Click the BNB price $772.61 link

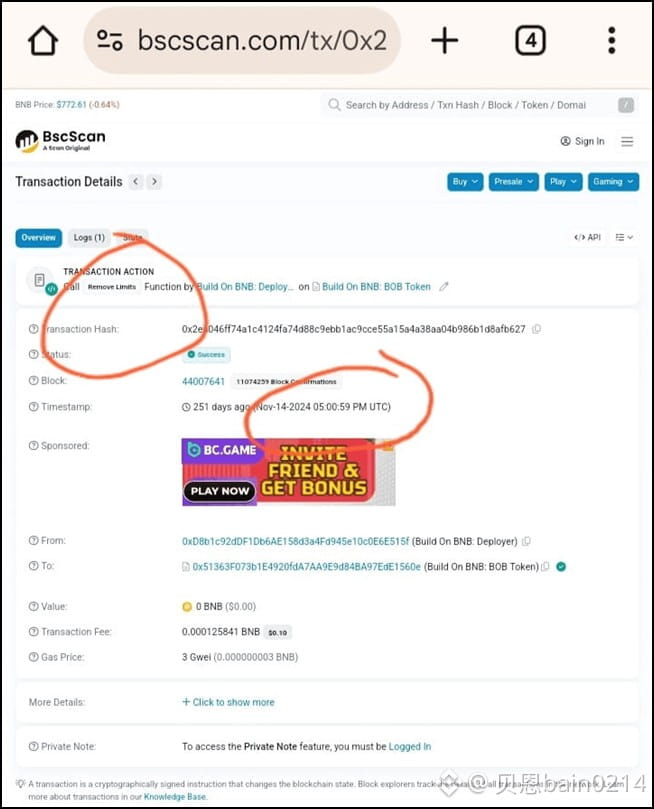pos(71,105)
